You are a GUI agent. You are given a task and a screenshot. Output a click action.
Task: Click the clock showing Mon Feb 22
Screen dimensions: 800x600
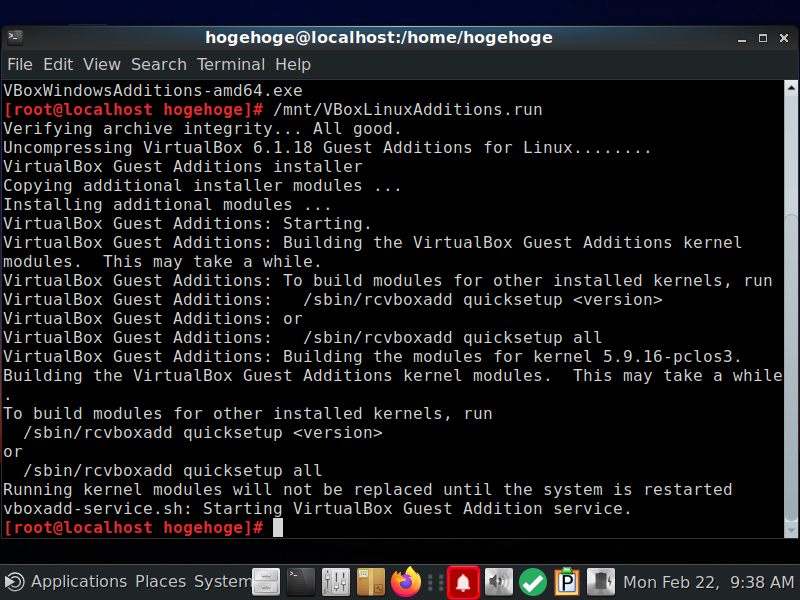coord(709,582)
